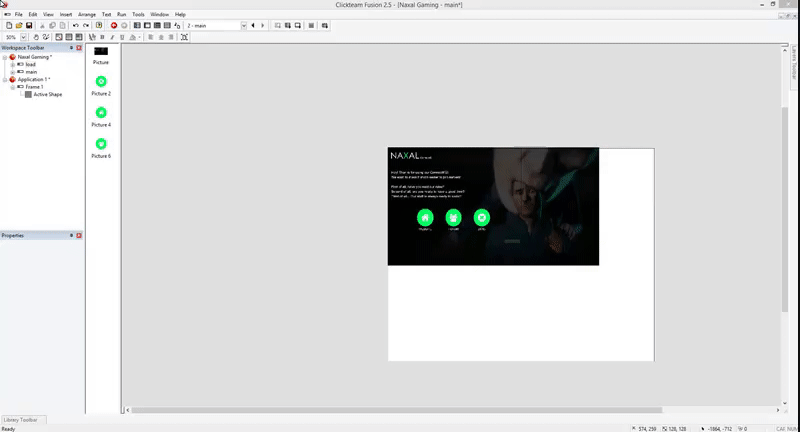The width and height of the screenshot is (800, 432).
Task: Open the Contents help icon
Action: [x=99, y=26]
